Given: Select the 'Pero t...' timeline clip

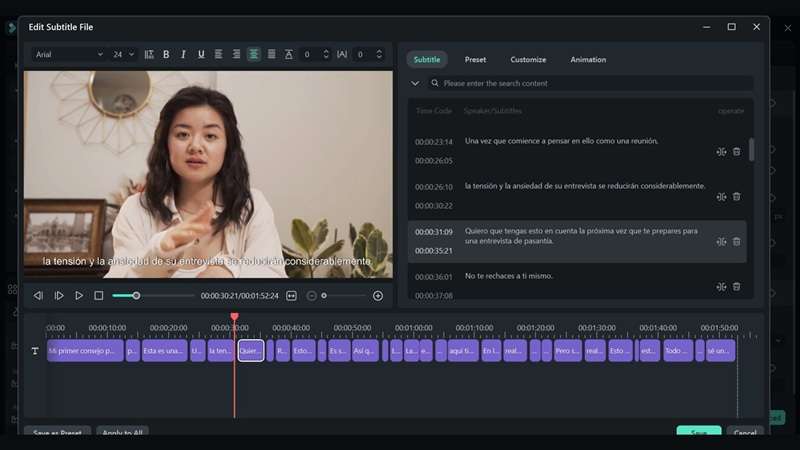Looking at the screenshot, I should 568,351.
